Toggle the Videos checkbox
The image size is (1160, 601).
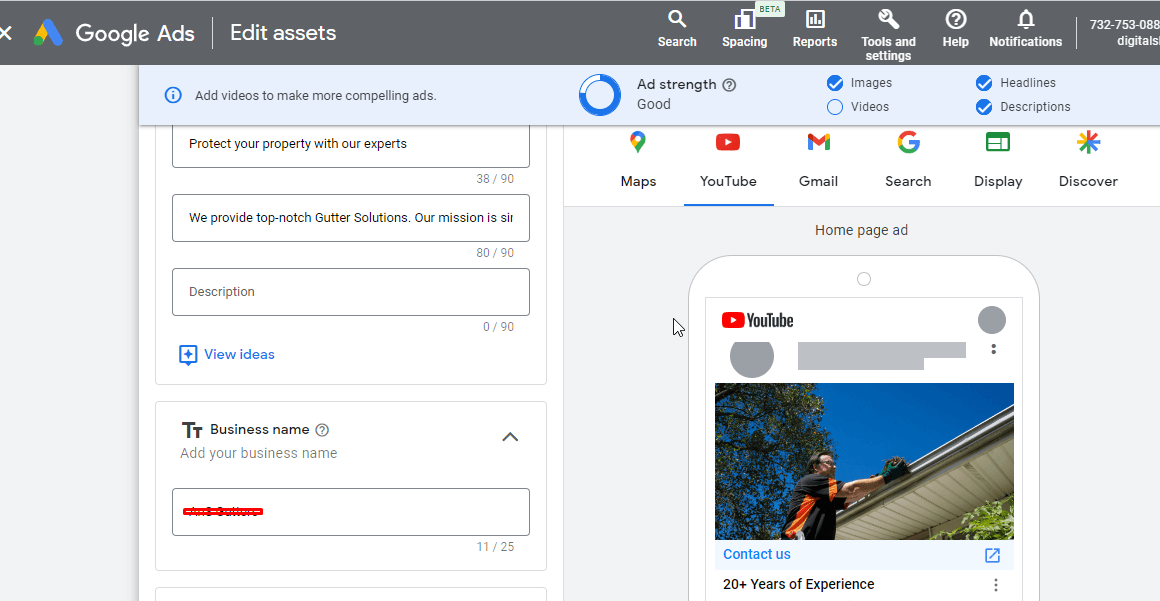point(835,107)
